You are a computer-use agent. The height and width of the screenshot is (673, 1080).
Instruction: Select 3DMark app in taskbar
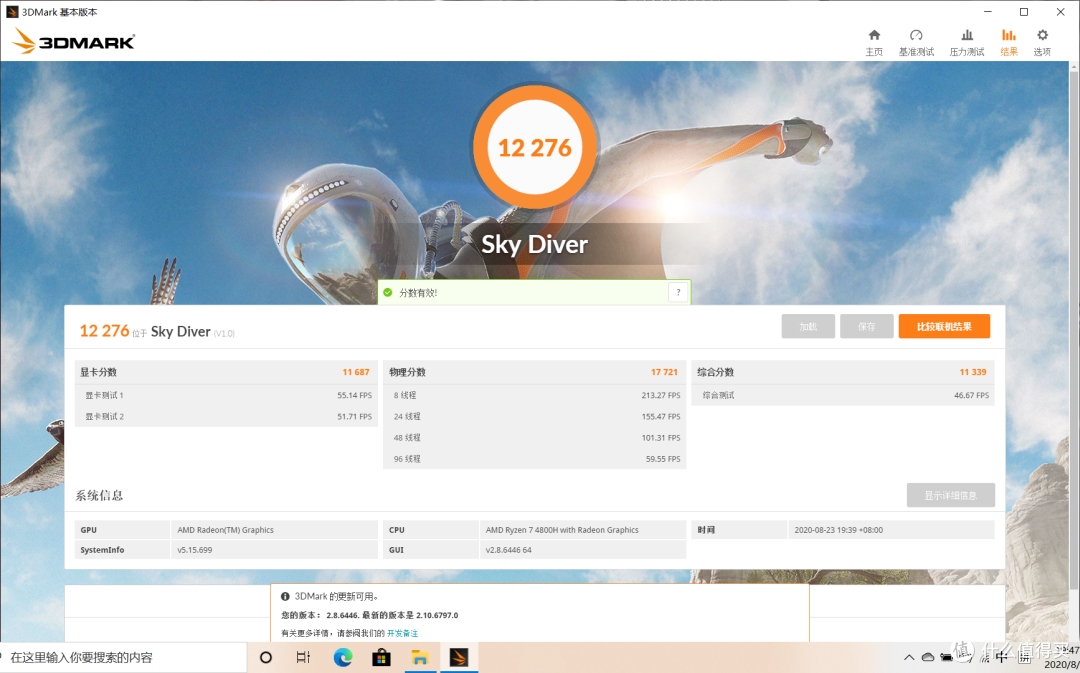click(x=458, y=657)
